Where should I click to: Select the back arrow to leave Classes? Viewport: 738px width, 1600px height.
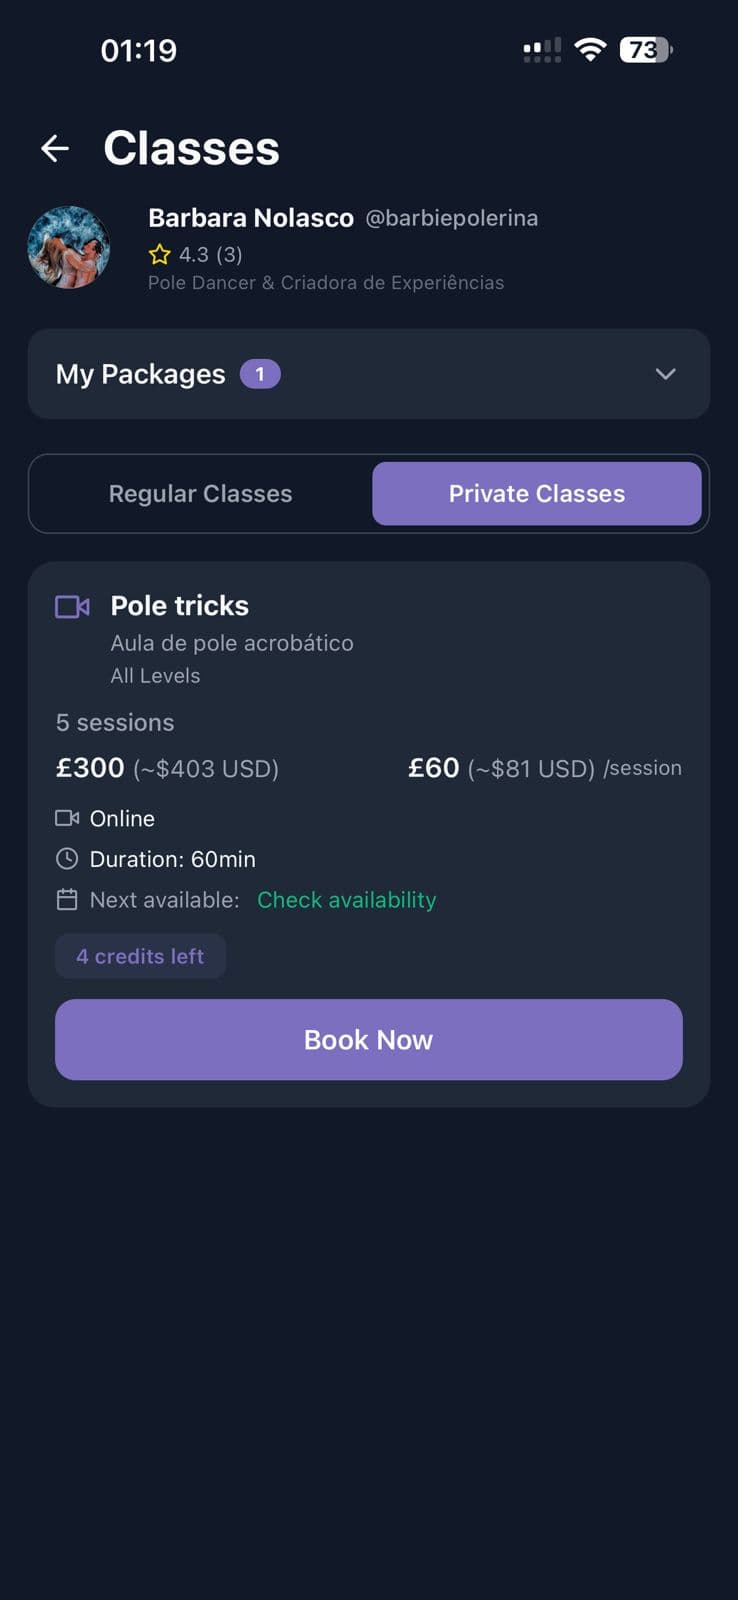pos(55,148)
